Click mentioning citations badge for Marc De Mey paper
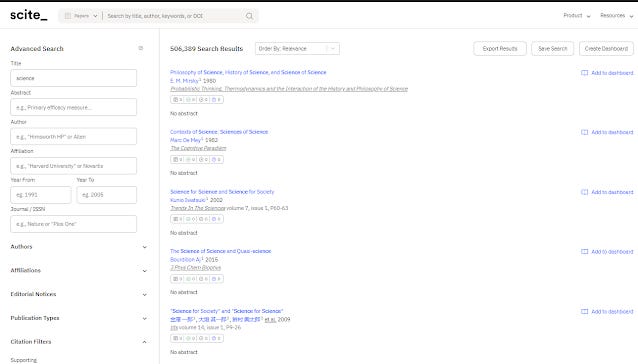The height and width of the screenshot is (364, 638). tap(203, 159)
